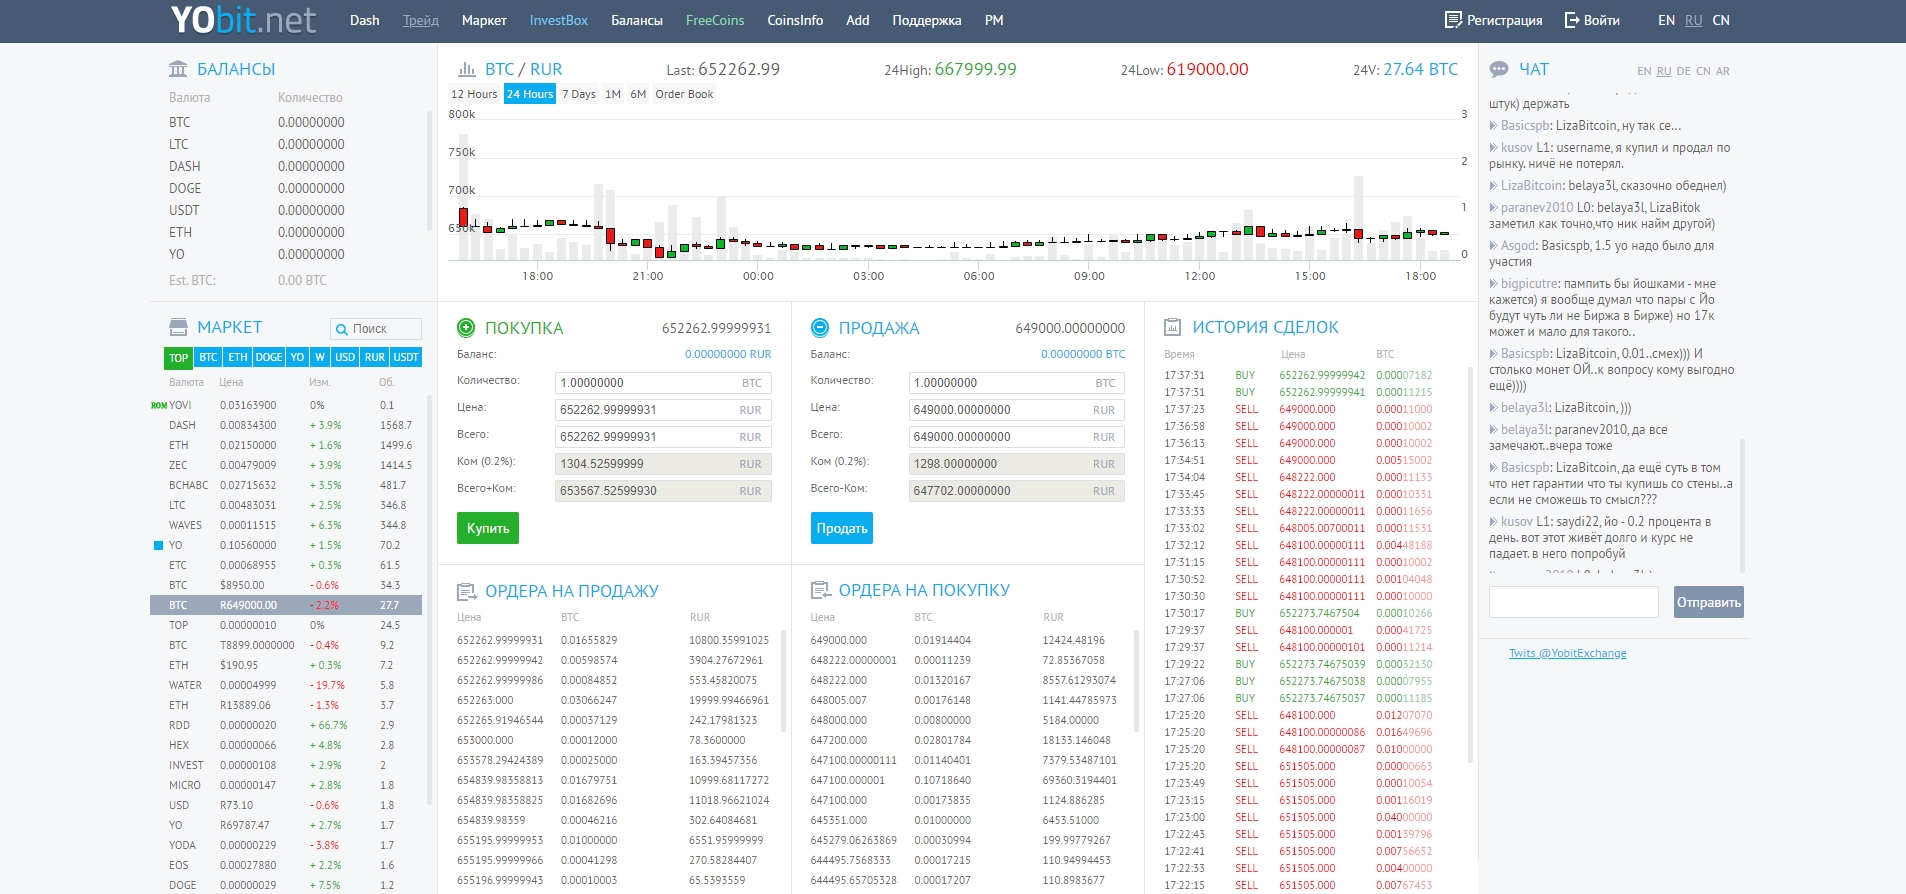
Task: Click the icon next to ОРДЕРА НА ПРОДАЖУ
Action: click(466, 591)
